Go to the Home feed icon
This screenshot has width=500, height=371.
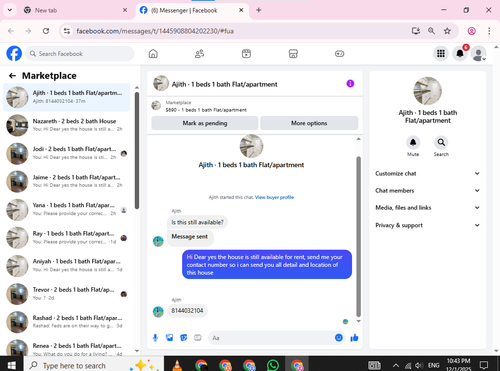pos(153,54)
